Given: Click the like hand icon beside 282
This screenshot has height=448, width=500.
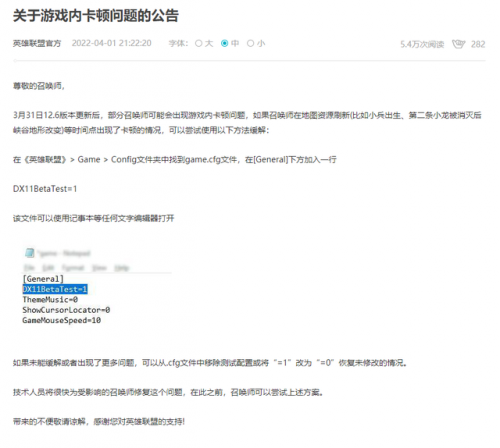Looking at the screenshot, I should point(458,44).
